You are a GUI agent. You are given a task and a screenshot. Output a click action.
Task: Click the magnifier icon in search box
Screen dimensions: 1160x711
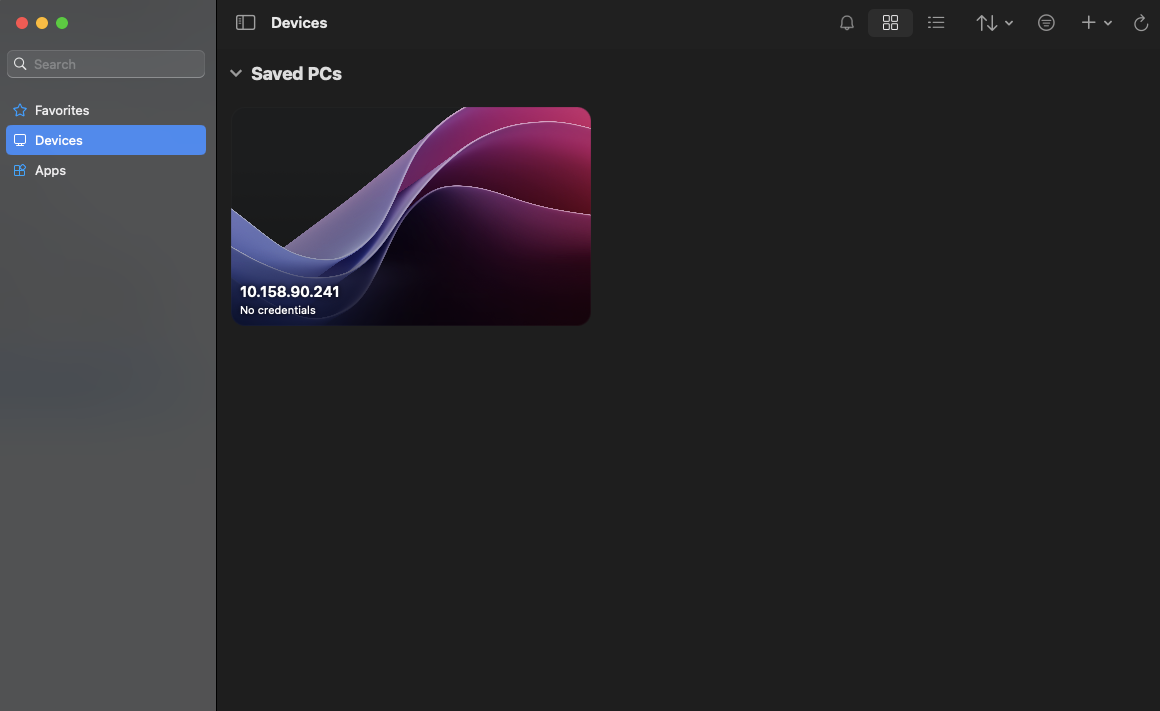click(20, 64)
